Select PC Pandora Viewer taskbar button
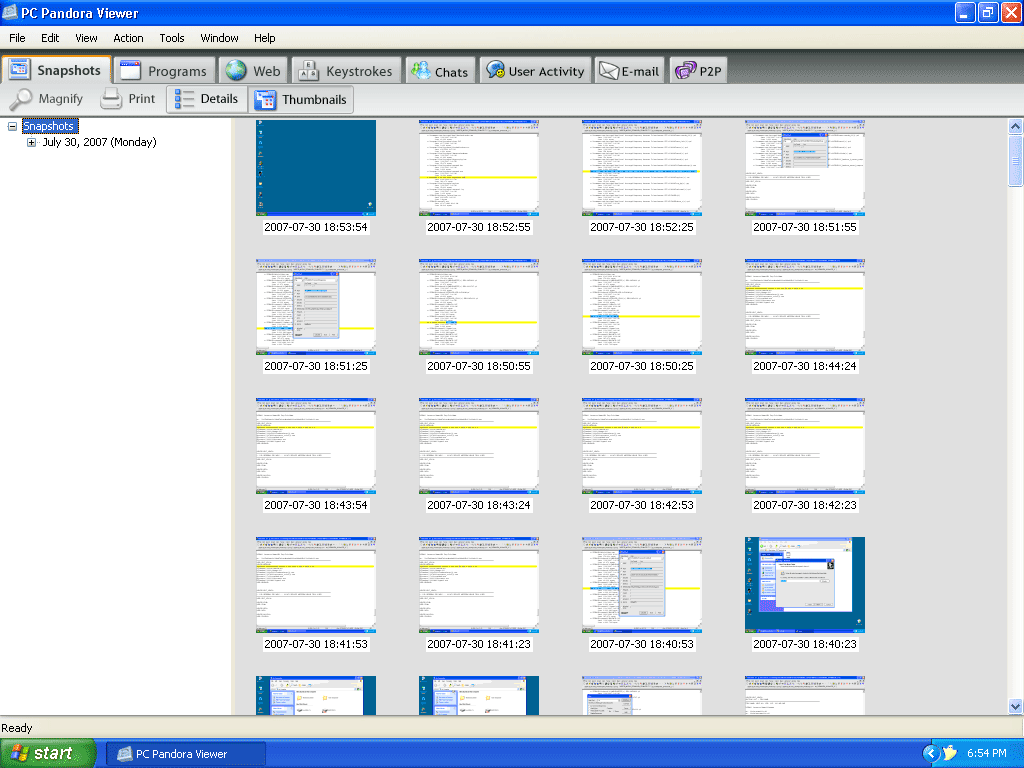Viewport: 1024px width, 768px height. 186,754
